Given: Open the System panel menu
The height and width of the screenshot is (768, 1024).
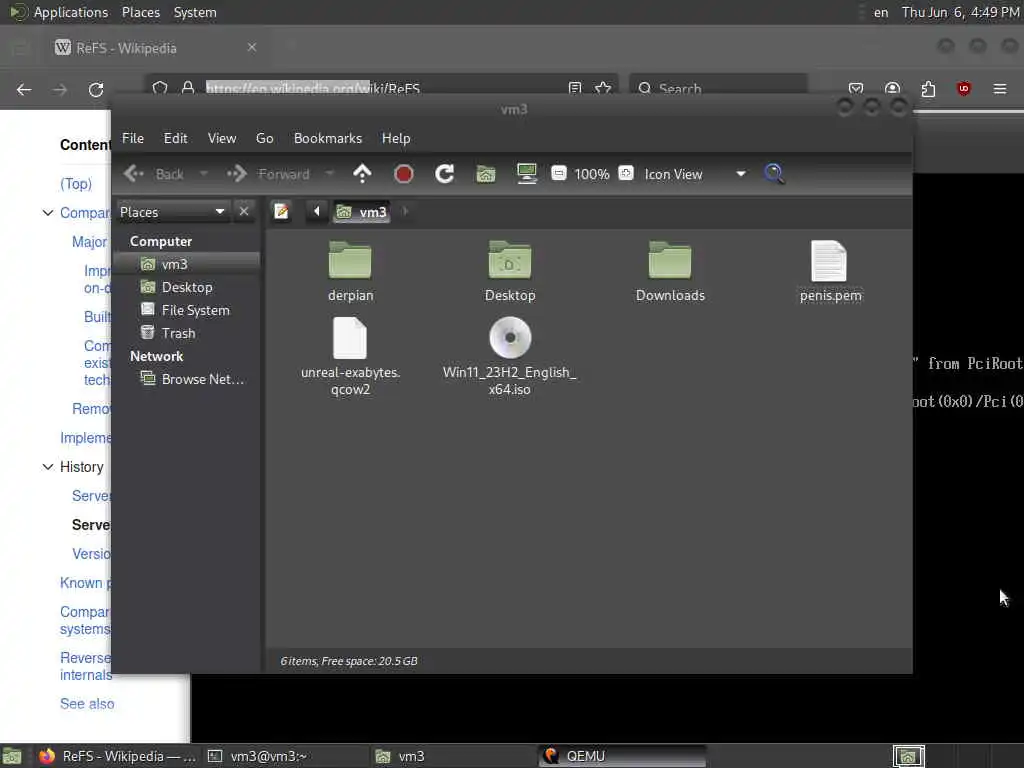Looking at the screenshot, I should [195, 12].
